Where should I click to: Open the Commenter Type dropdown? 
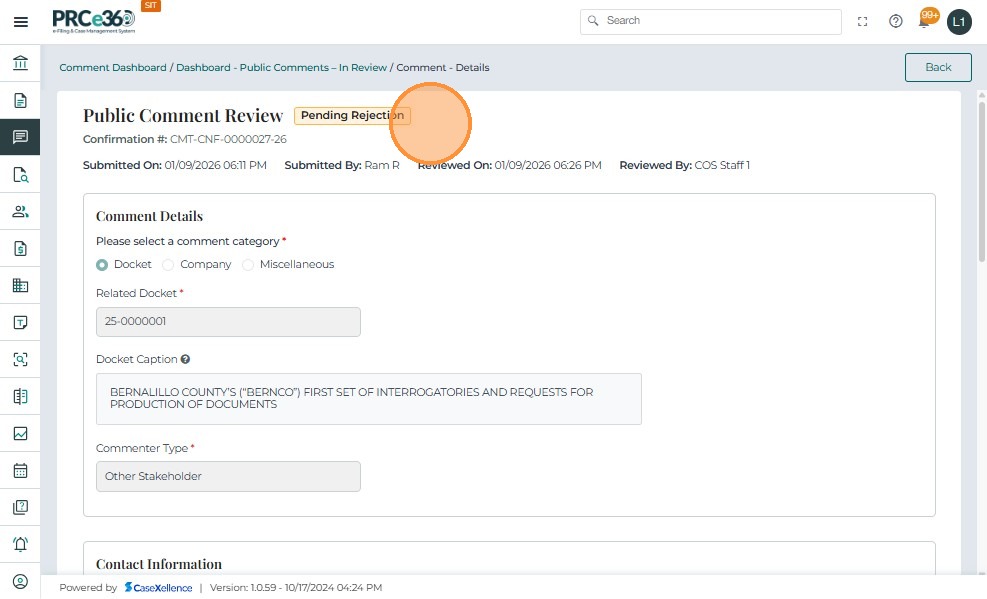[228, 476]
